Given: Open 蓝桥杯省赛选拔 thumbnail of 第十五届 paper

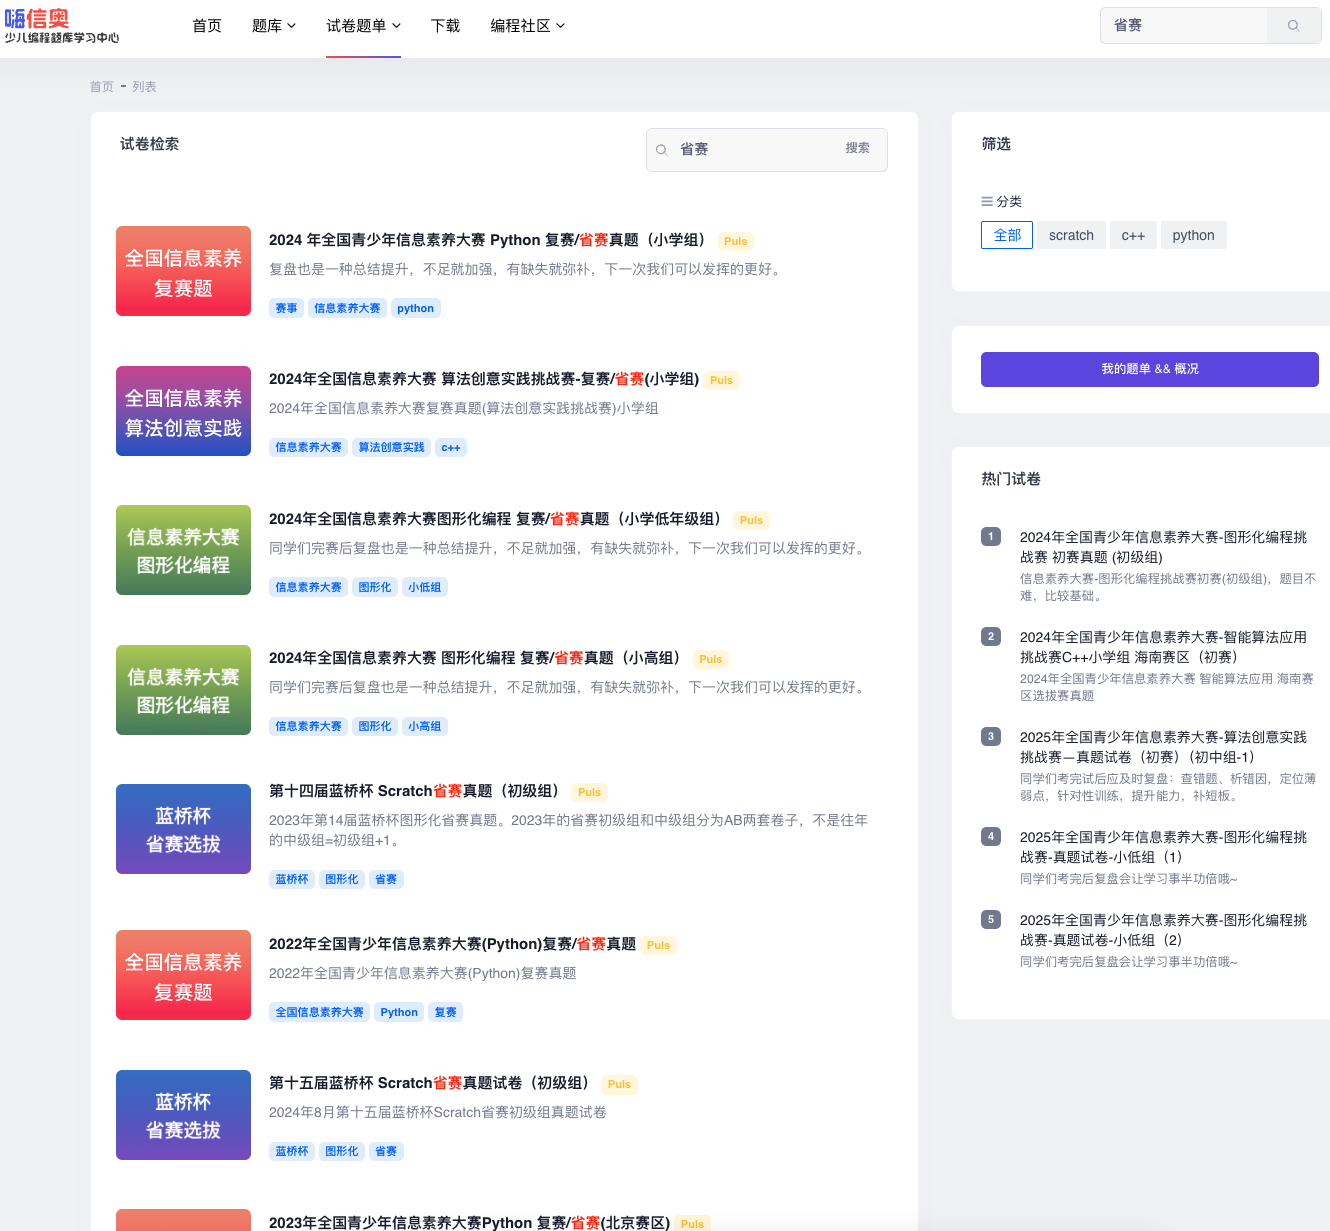Looking at the screenshot, I should [183, 1115].
